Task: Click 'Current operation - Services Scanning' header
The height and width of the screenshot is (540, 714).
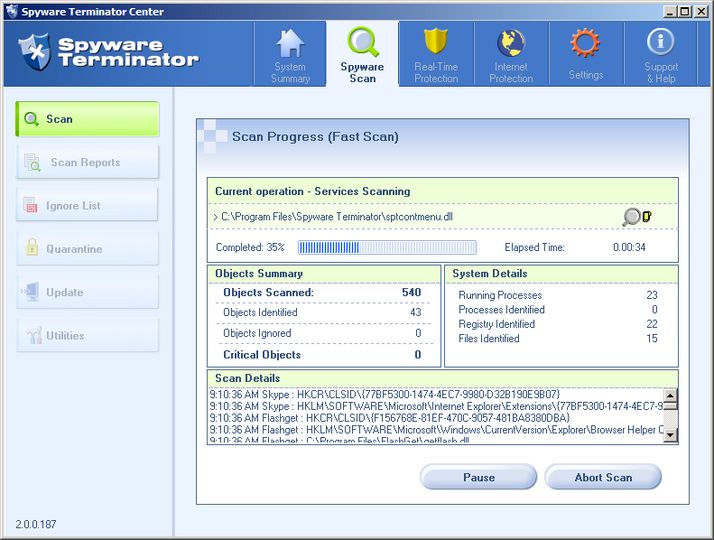Action: tap(312, 191)
